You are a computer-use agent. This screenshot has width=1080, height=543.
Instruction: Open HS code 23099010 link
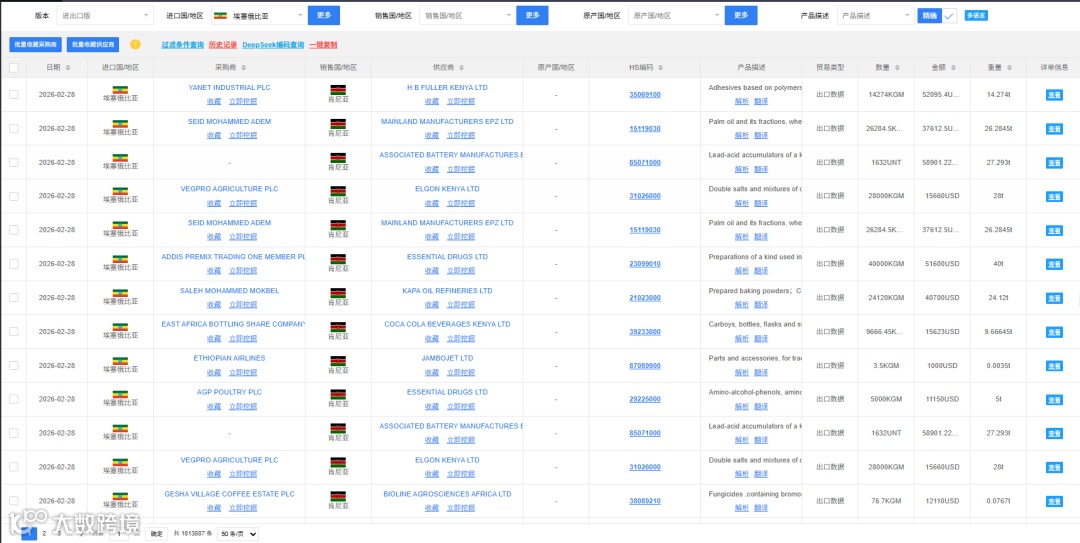645,264
